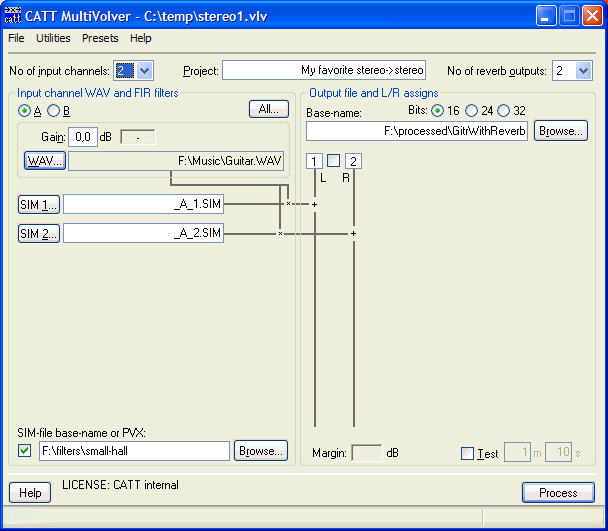Open the Presets menu
Image resolution: width=608 pixels, height=531 pixels.
pos(100,38)
